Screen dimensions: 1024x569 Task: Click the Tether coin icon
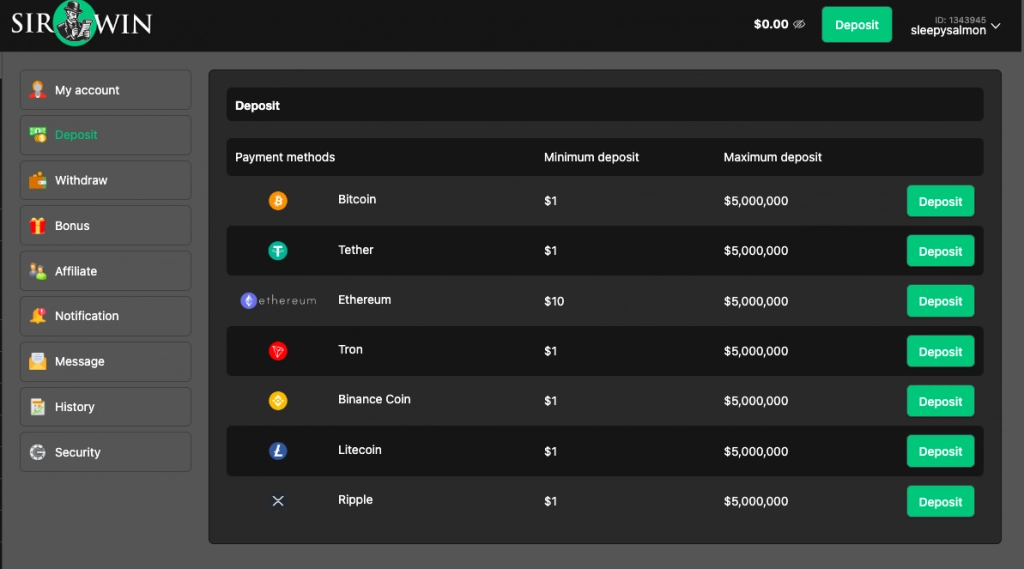[278, 251]
